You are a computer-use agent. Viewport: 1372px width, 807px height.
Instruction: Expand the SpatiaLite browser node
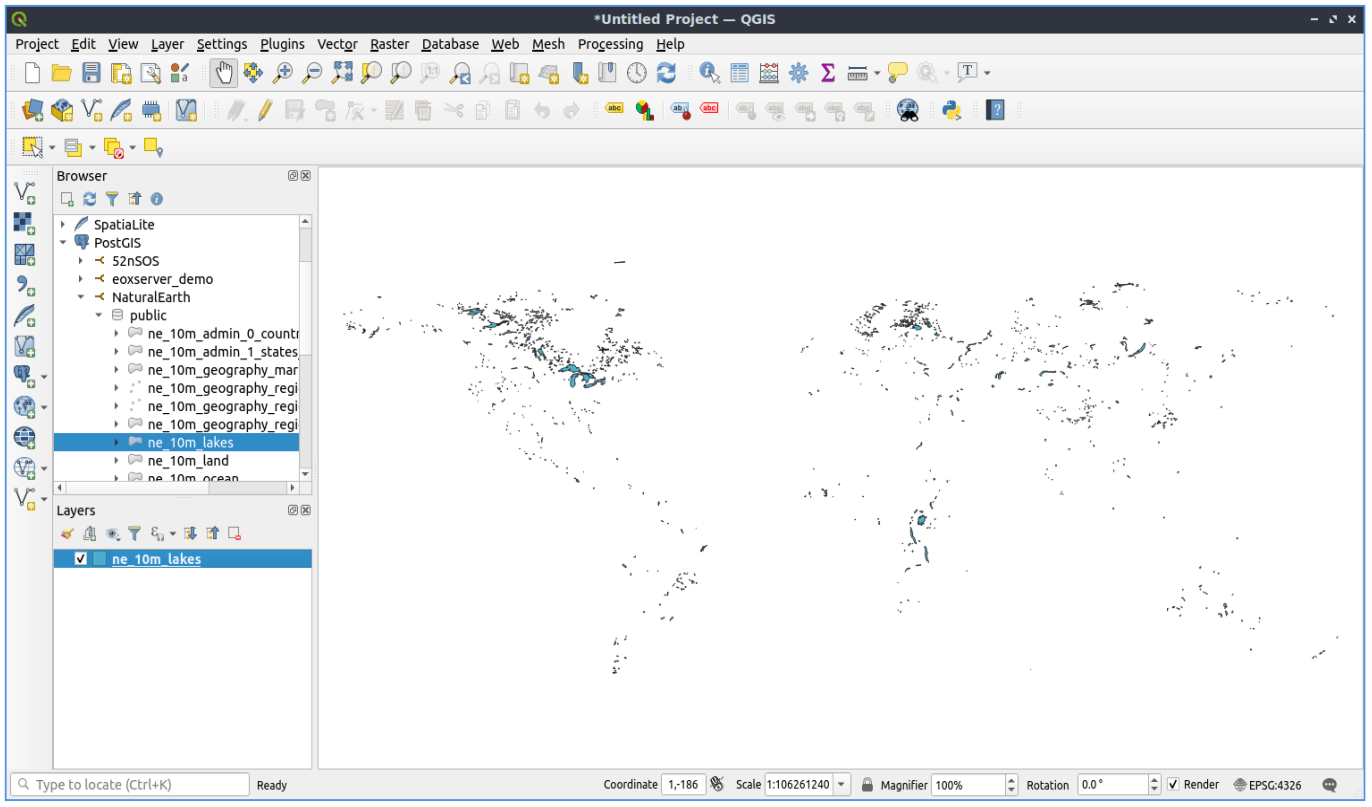[63, 225]
